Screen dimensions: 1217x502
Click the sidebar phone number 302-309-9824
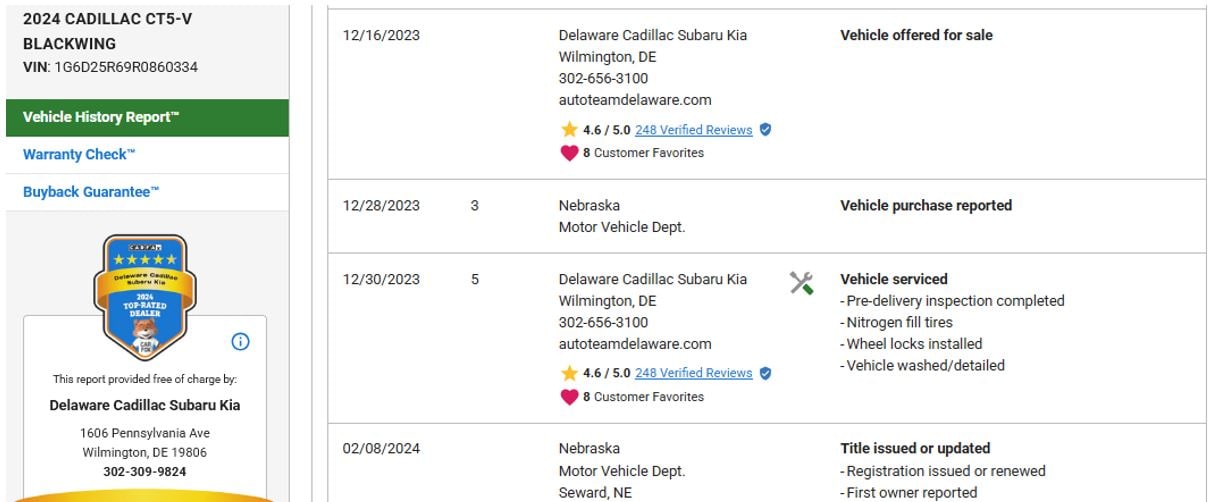(144, 472)
